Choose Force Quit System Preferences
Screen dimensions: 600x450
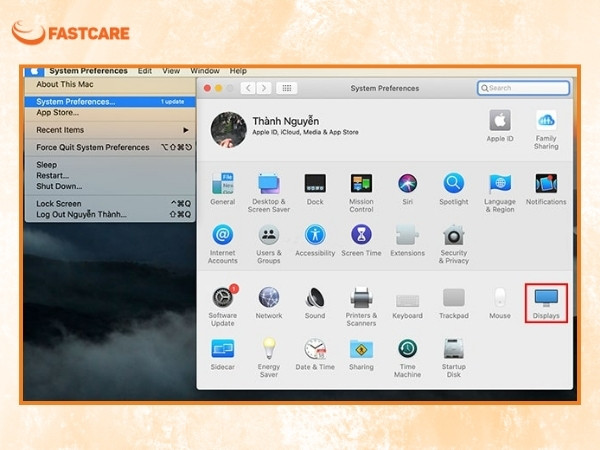click(x=110, y=147)
